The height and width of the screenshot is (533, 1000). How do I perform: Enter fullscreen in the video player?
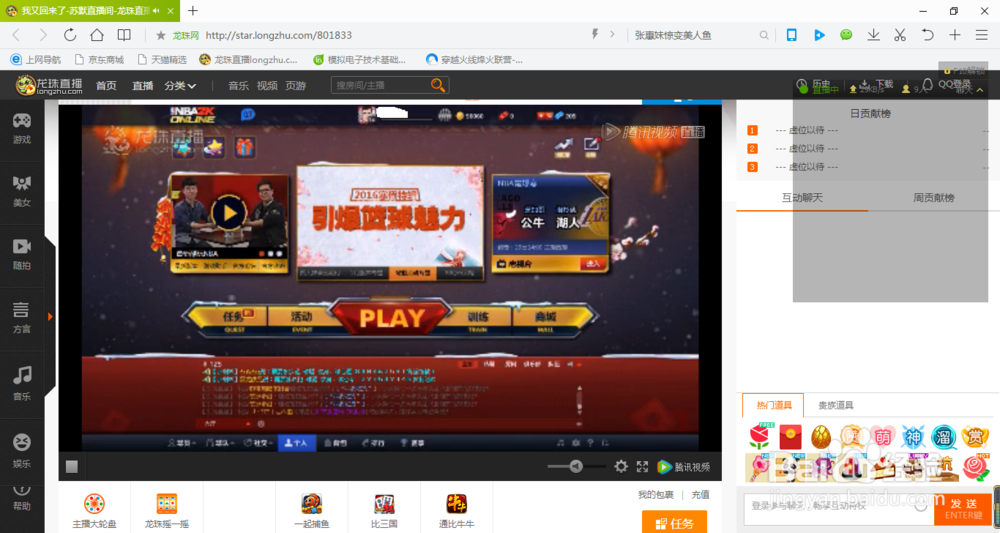coord(642,467)
